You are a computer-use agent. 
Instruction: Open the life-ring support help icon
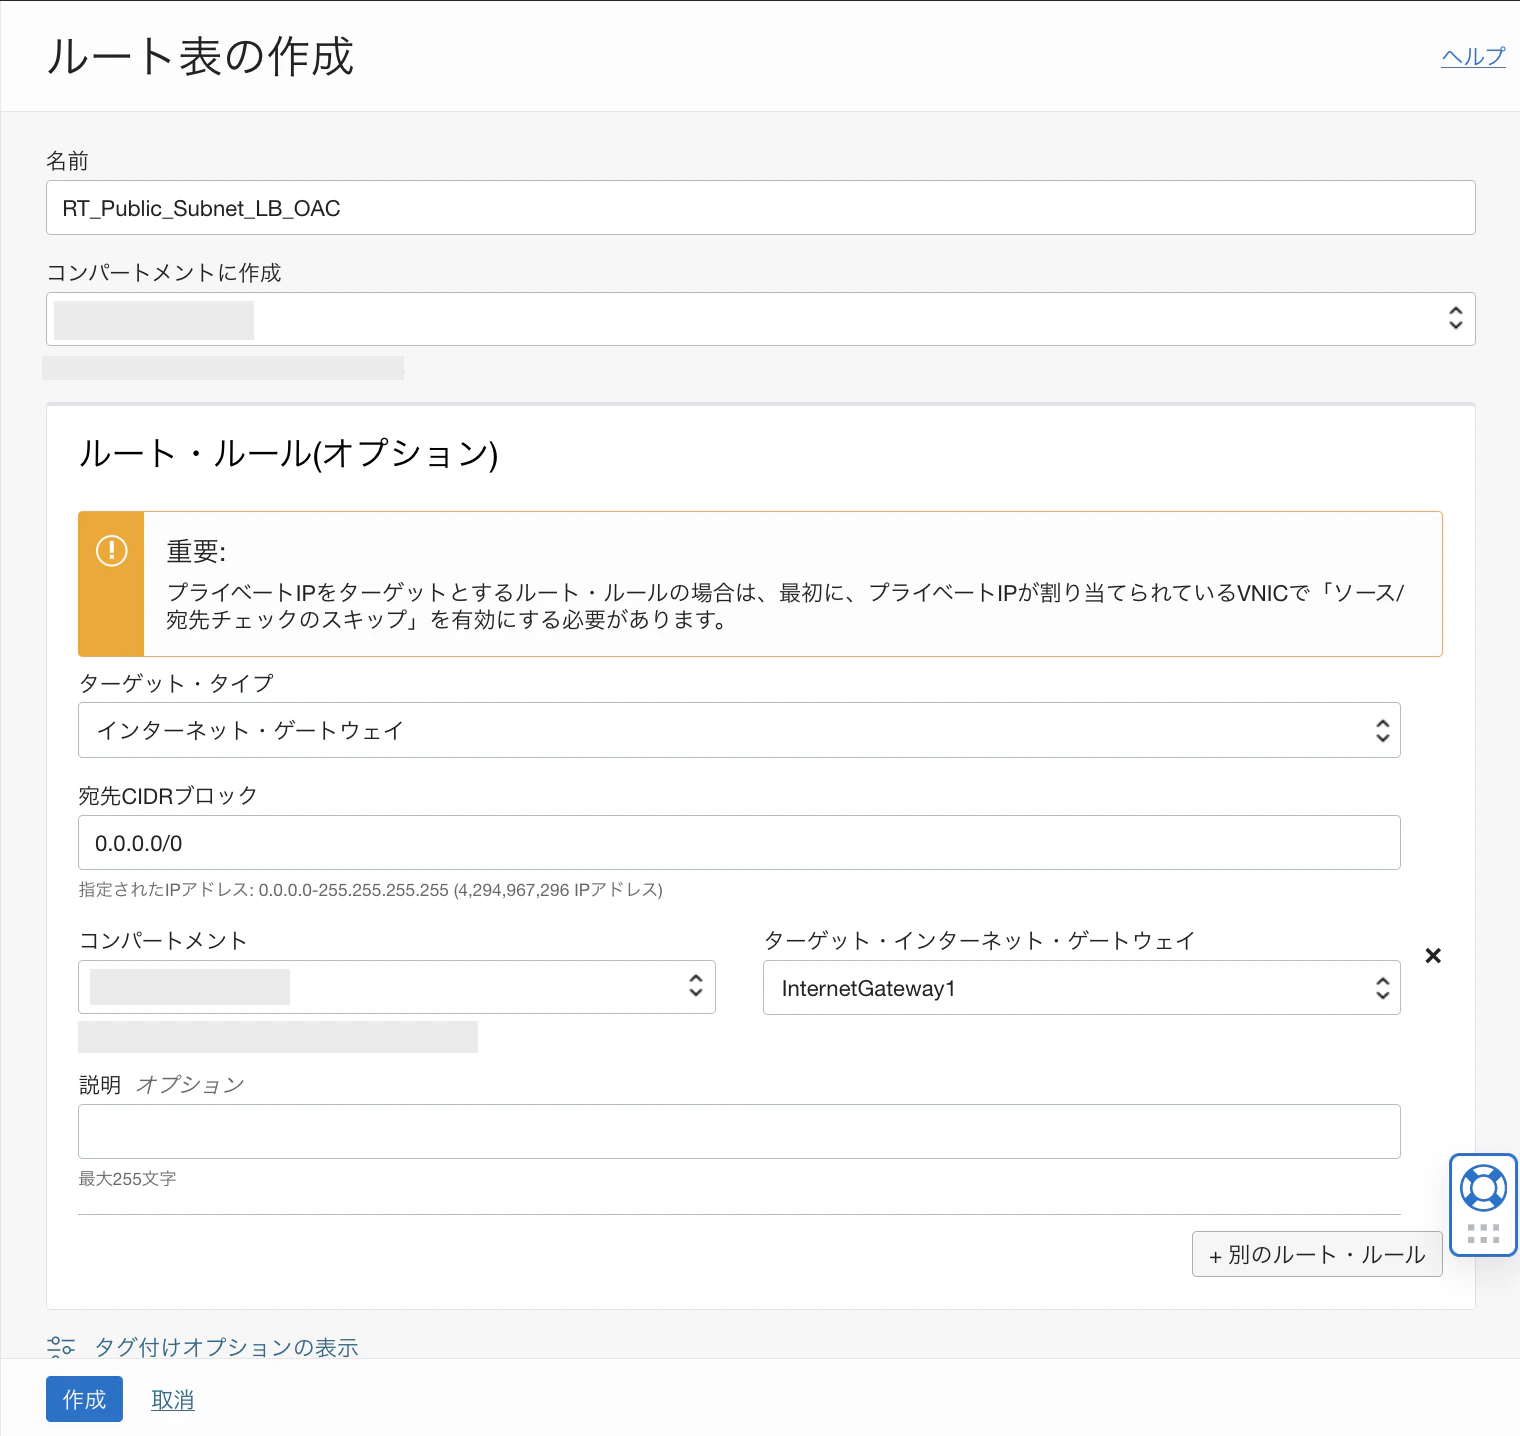1483,1188
